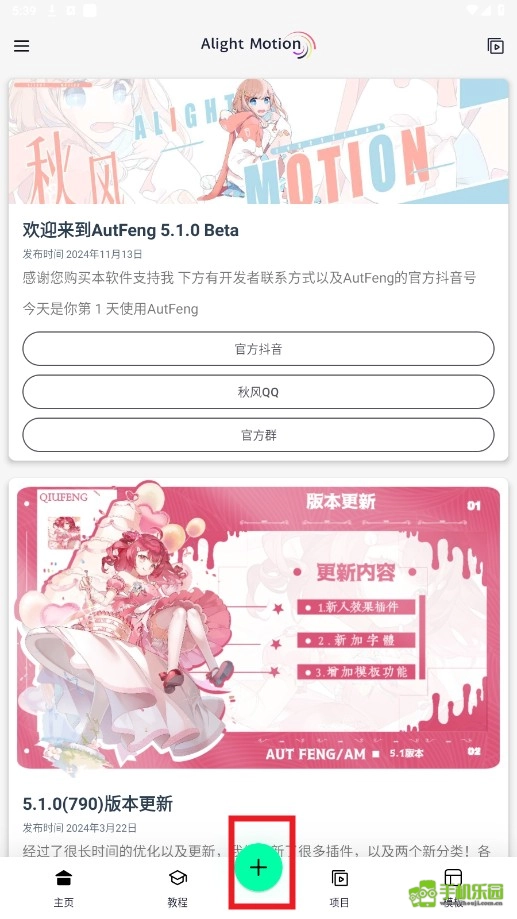
Task: Select the 主页 home tab icon
Action: tap(63, 877)
